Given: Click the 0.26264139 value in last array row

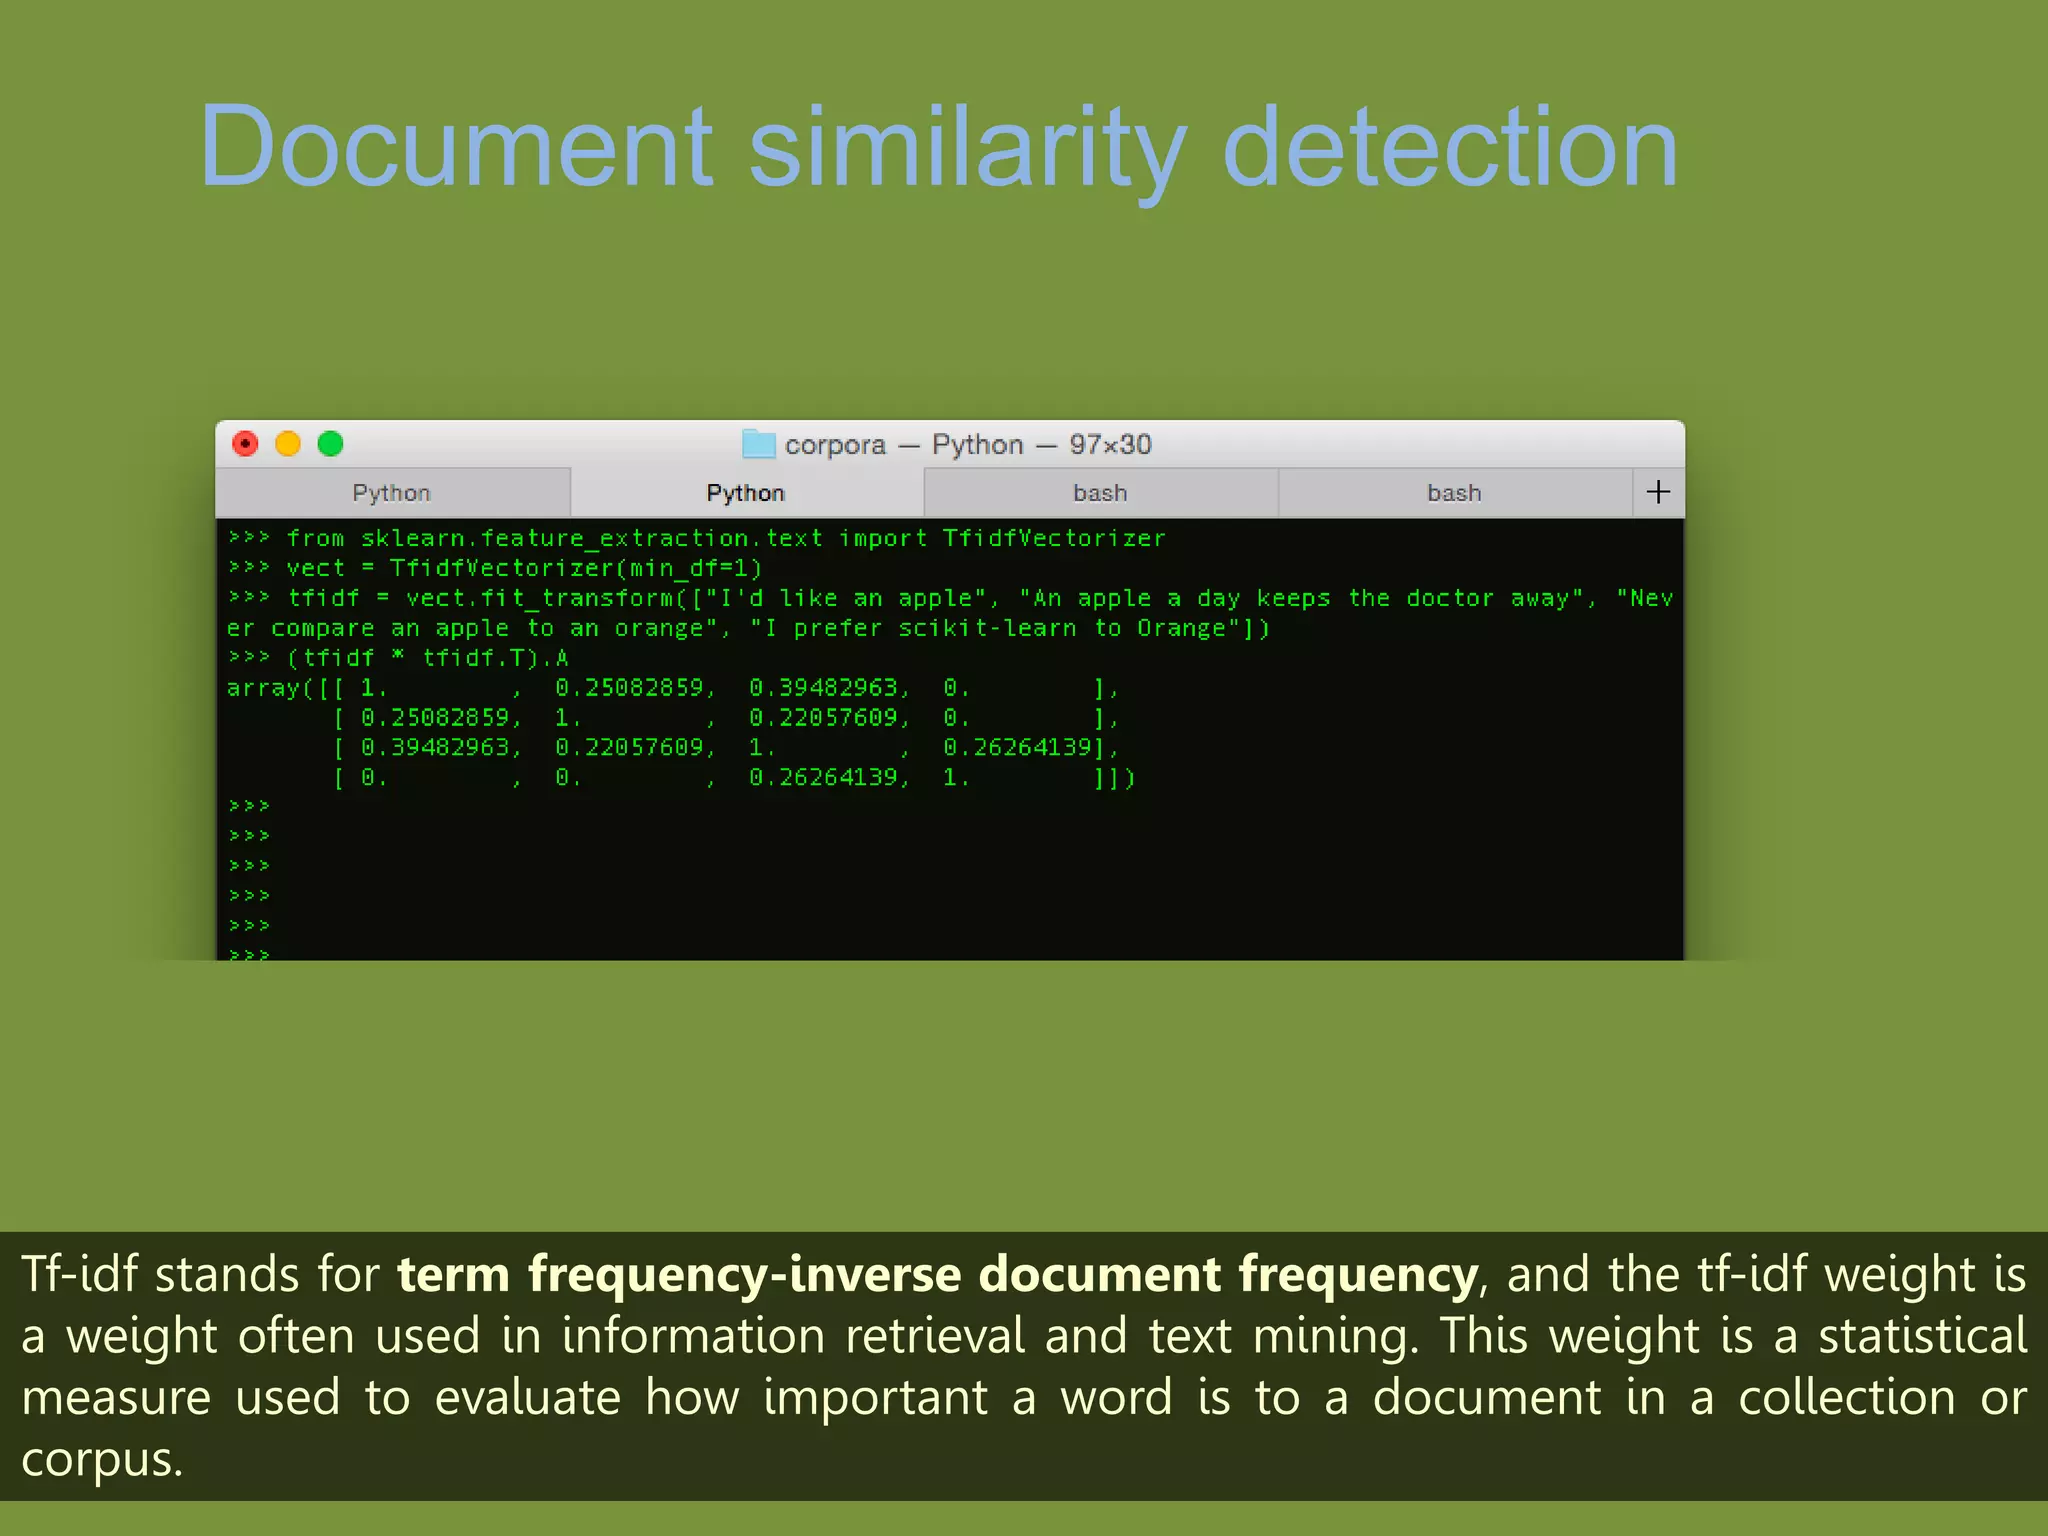Looking at the screenshot, I should tap(824, 778).
